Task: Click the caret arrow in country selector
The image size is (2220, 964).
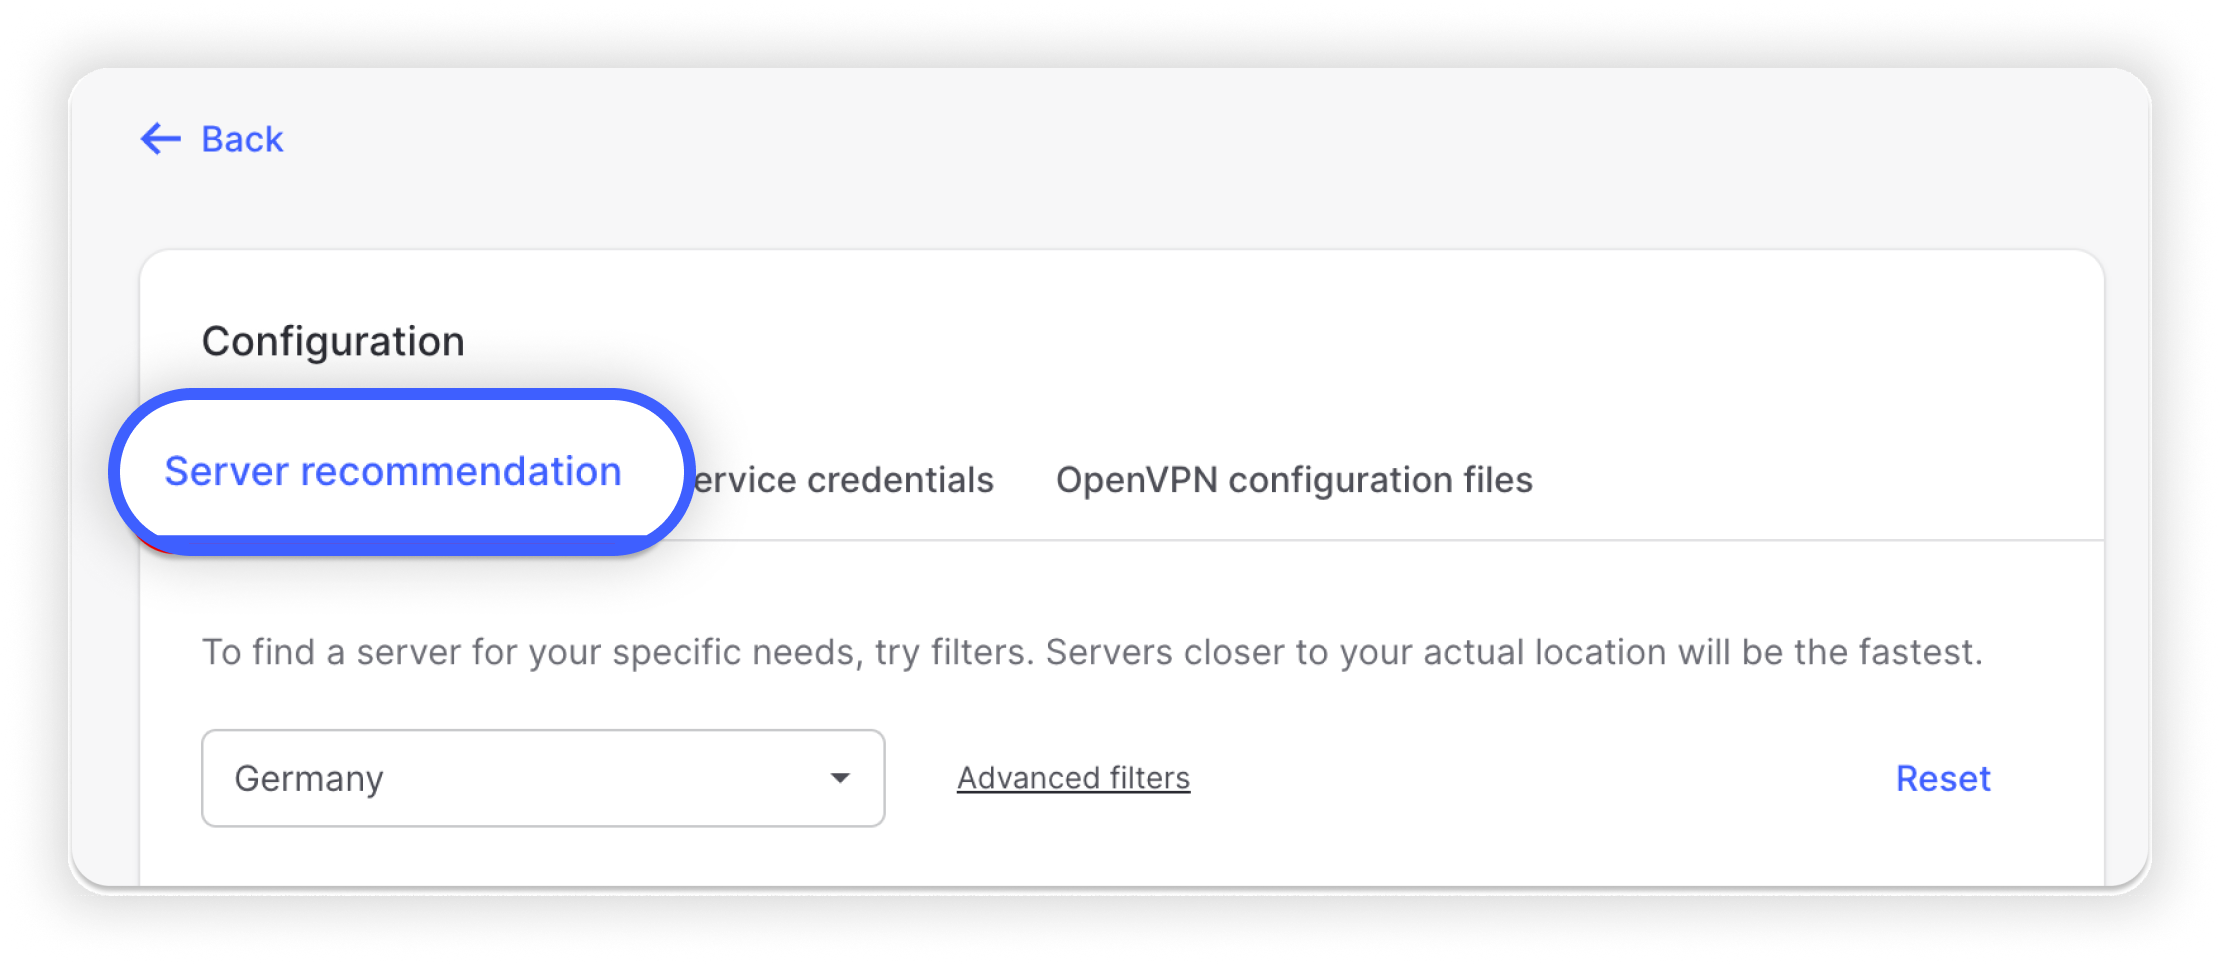Action: (840, 778)
